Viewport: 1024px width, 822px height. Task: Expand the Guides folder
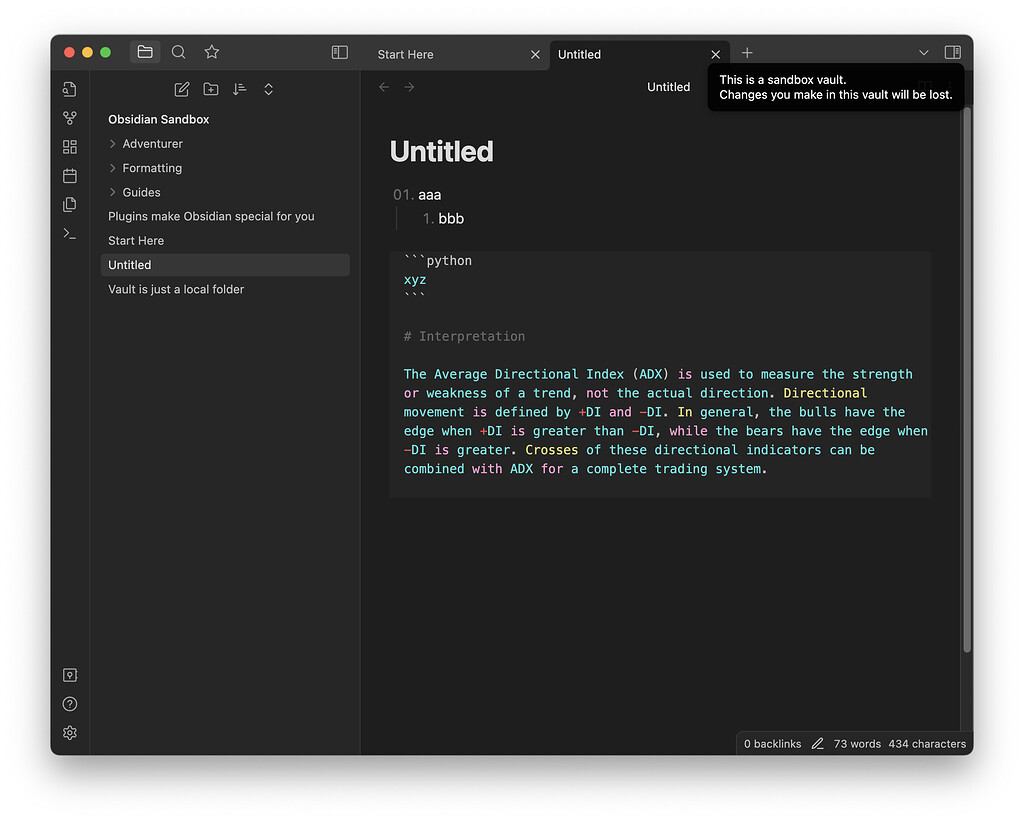tap(113, 192)
